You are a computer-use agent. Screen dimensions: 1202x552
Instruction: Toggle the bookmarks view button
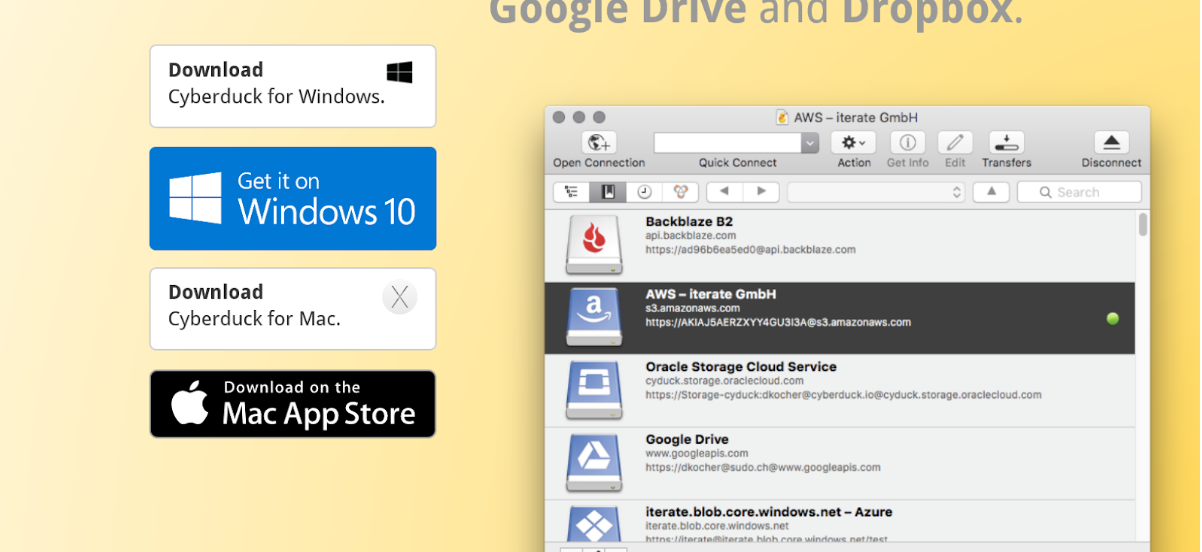click(x=607, y=192)
